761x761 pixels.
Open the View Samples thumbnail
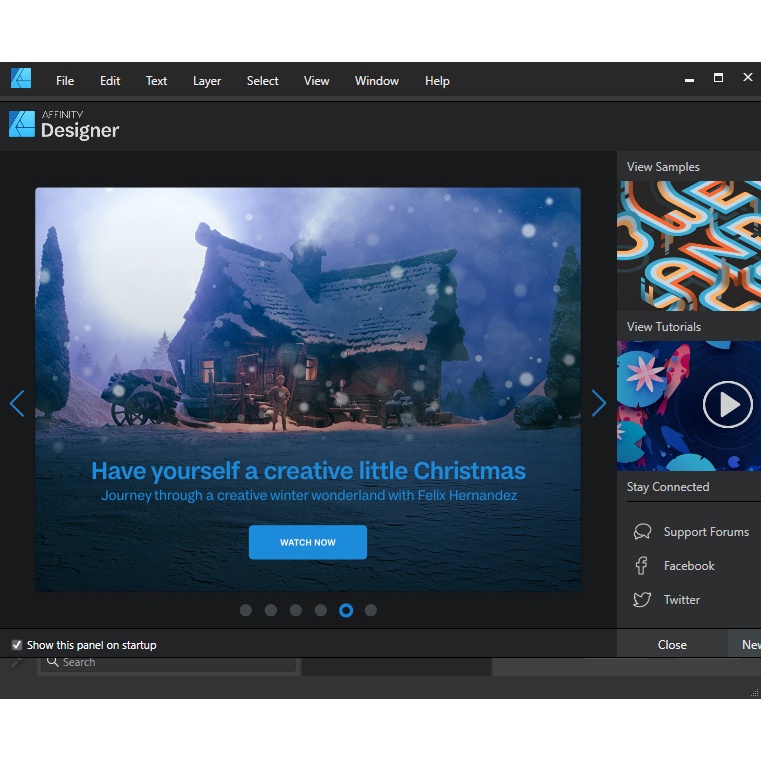pos(688,245)
